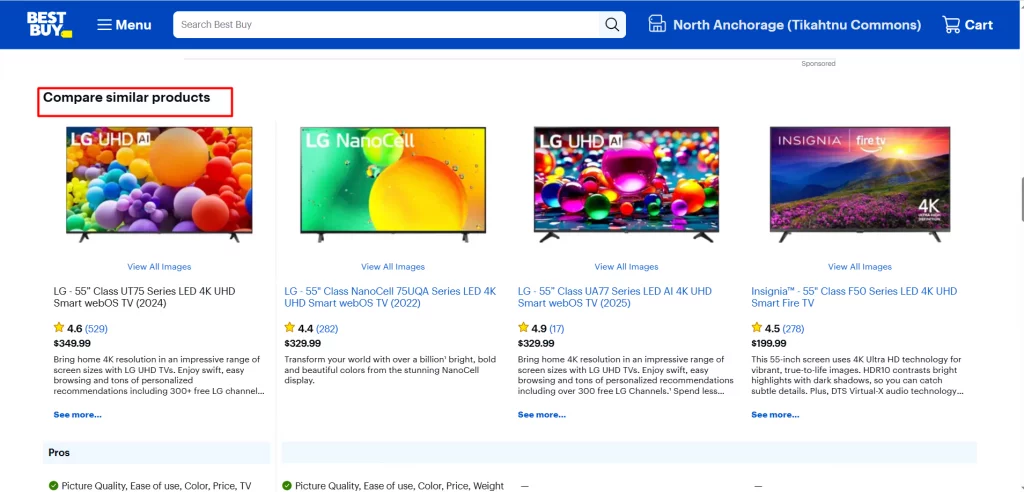Click the store location icon
The height and width of the screenshot is (492, 1024).
pyautogui.click(x=656, y=25)
